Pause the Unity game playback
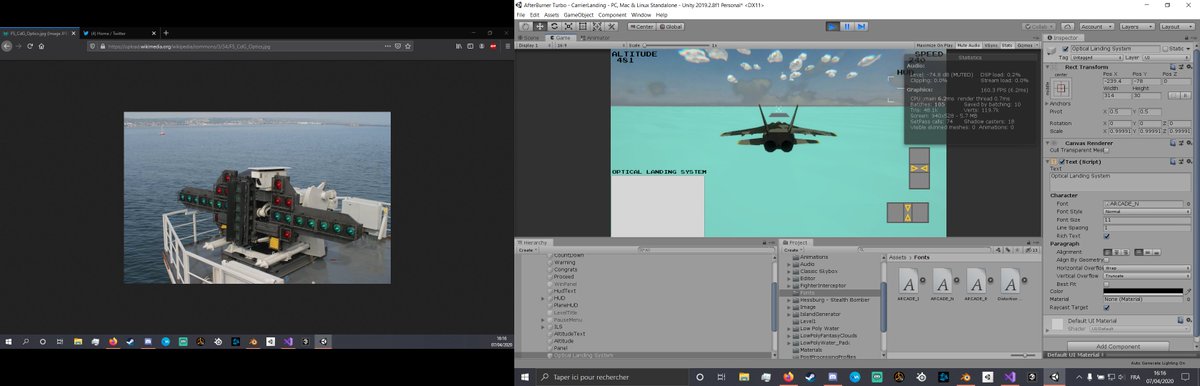This screenshot has width=1200, height=386. tap(848, 27)
